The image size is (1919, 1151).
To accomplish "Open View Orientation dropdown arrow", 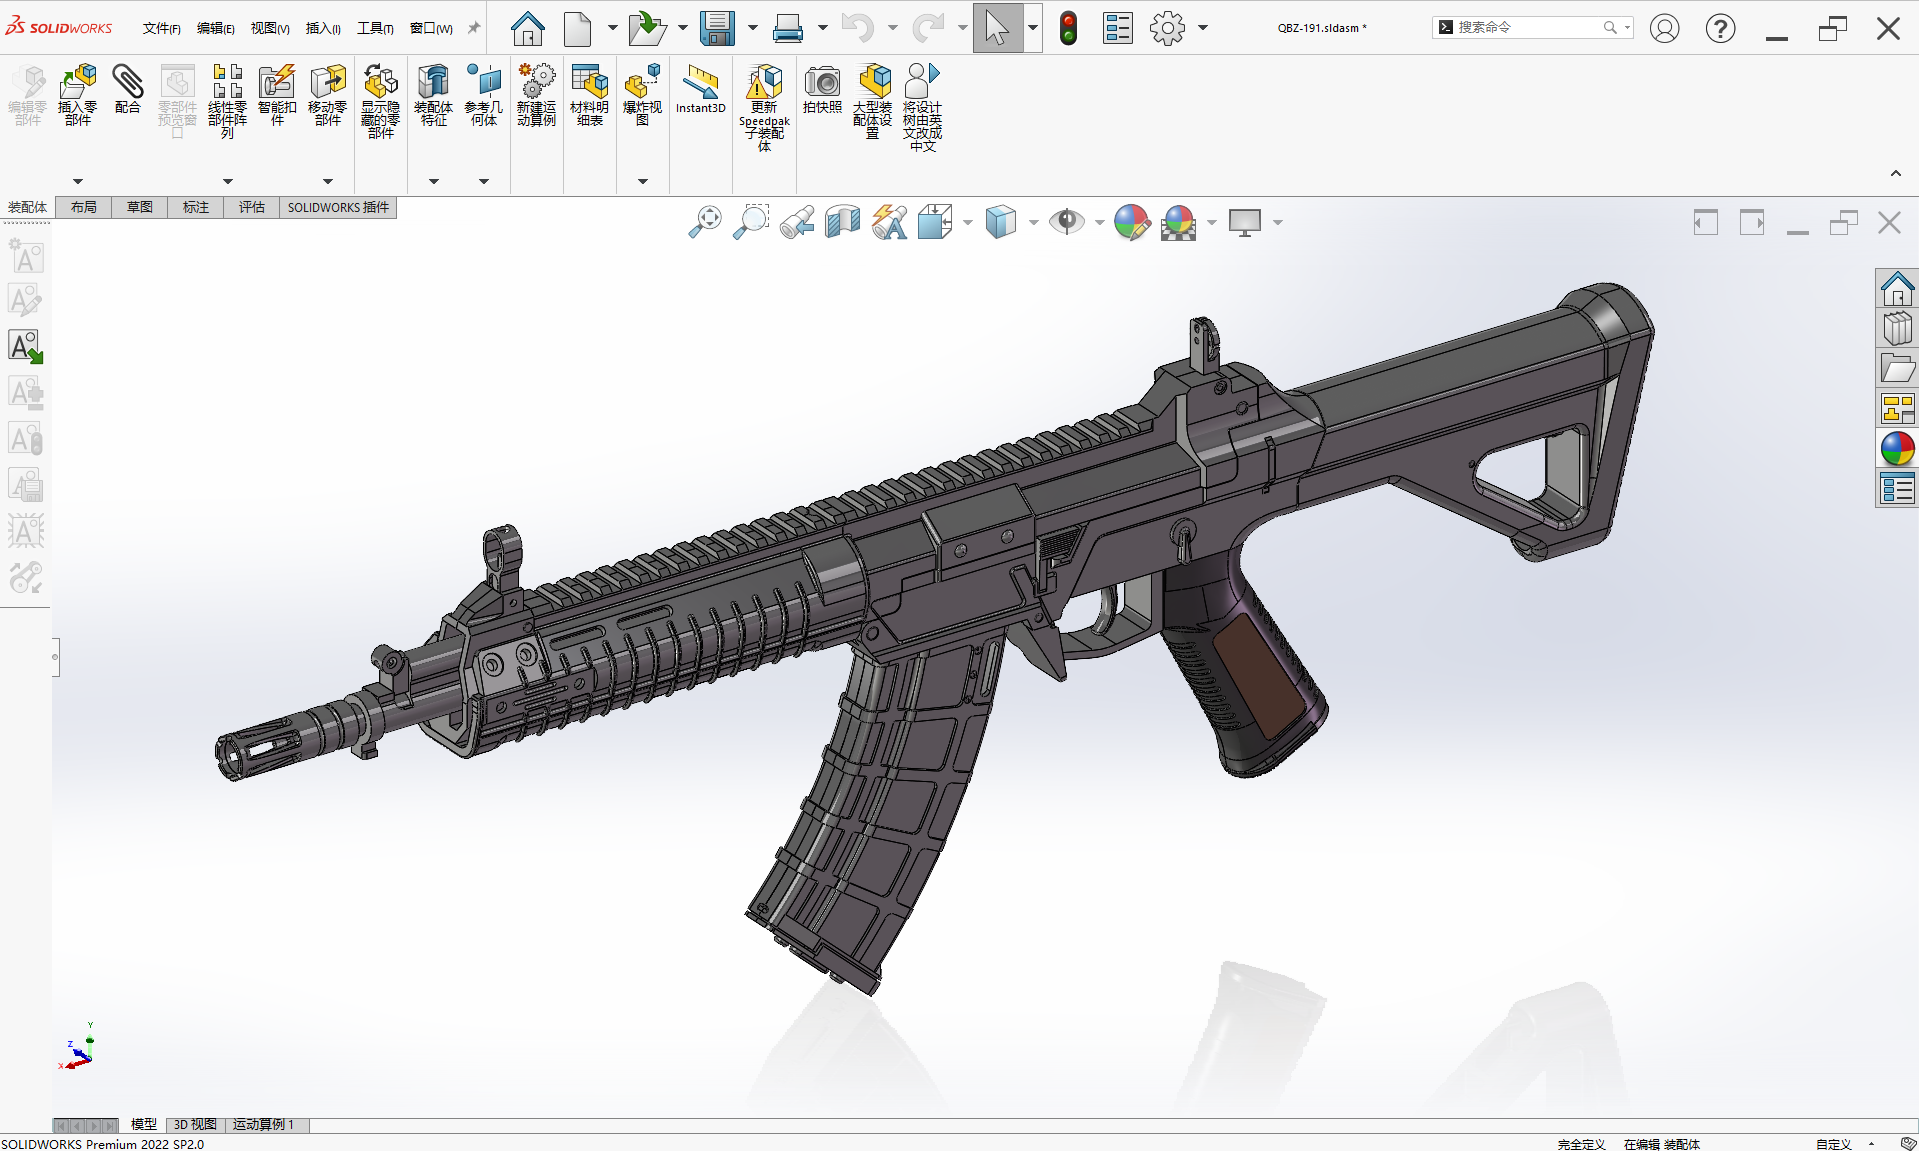I will tap(967, 222).
